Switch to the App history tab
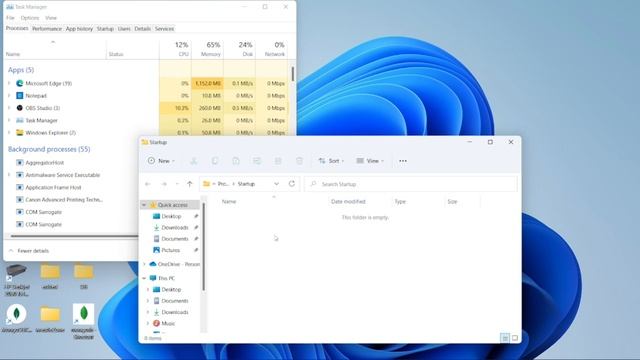This screenshot has height=360, width=640. [79, 29]
